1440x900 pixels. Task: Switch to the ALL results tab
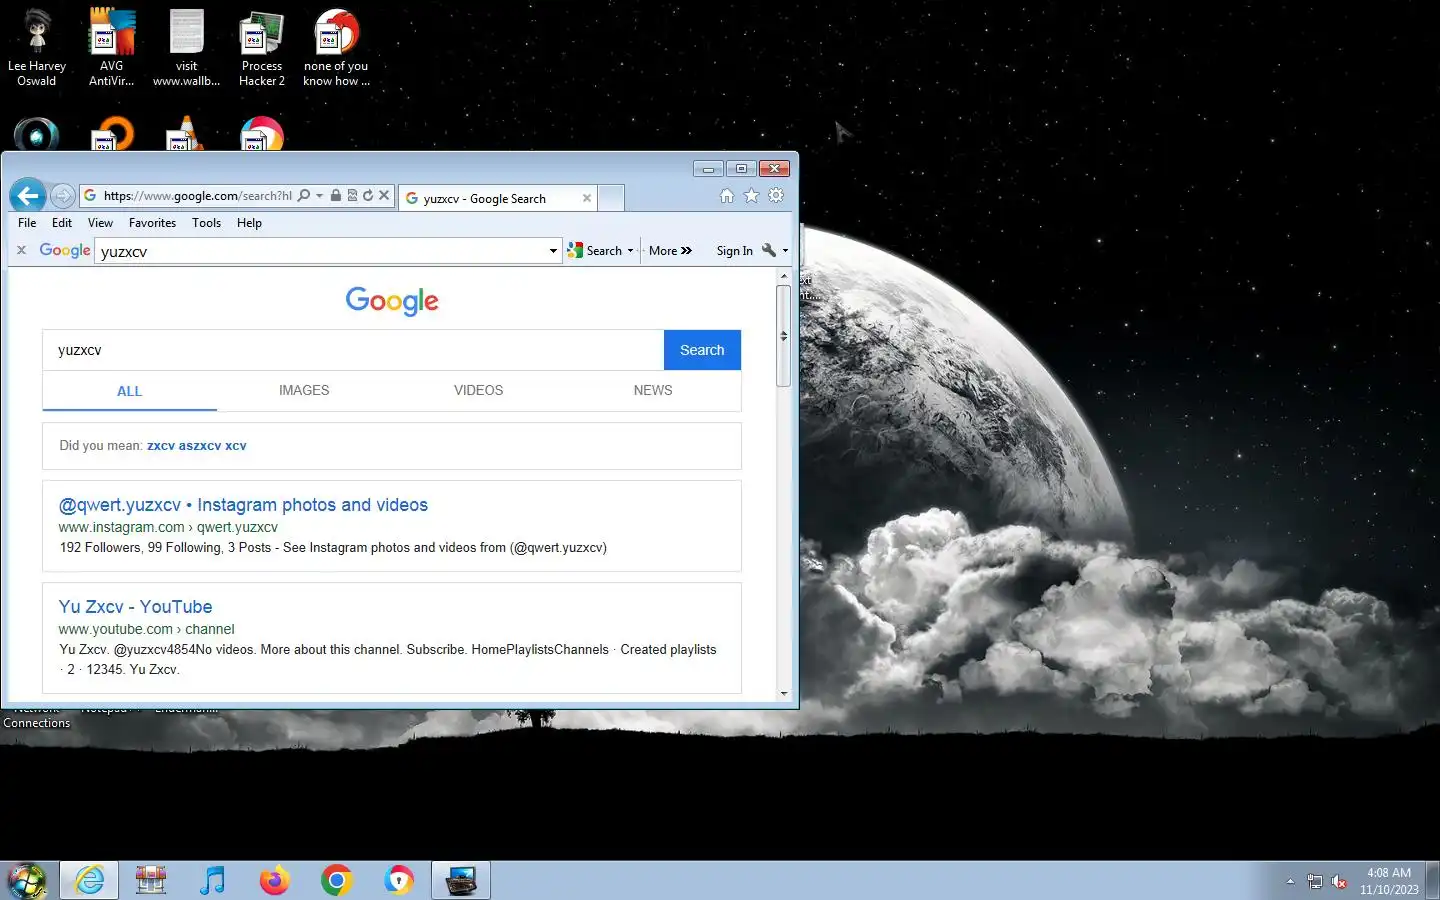pos(129,391)
